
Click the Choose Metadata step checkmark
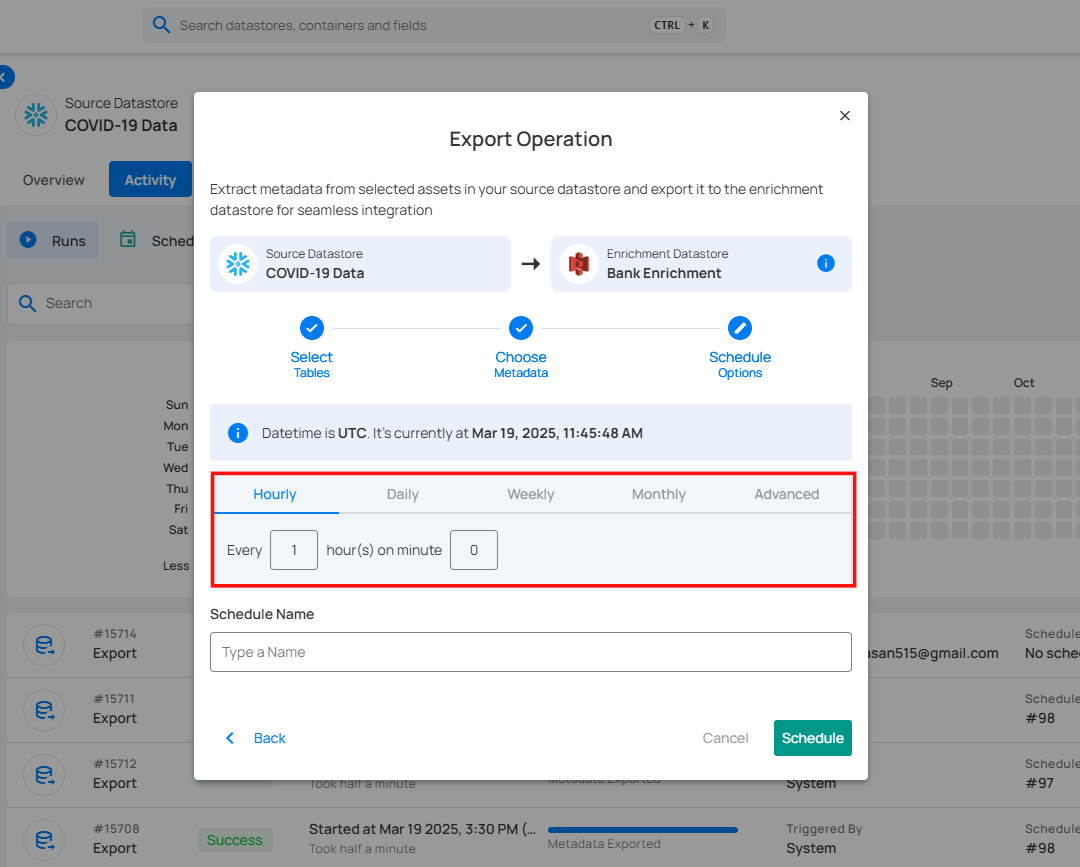tap(520, 328)
